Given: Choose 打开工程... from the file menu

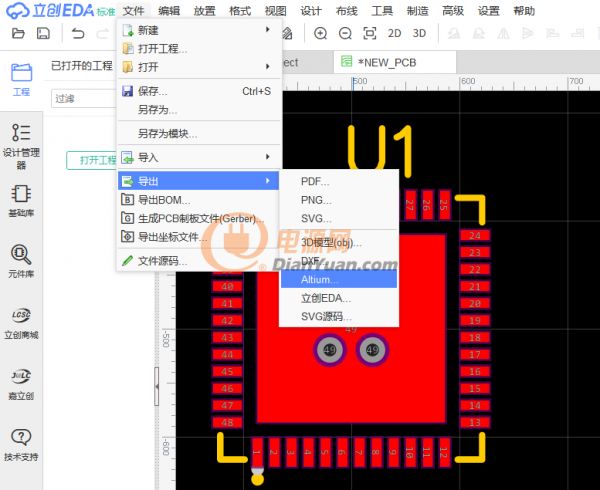Looking at the screenshot, I should (199, 49).
